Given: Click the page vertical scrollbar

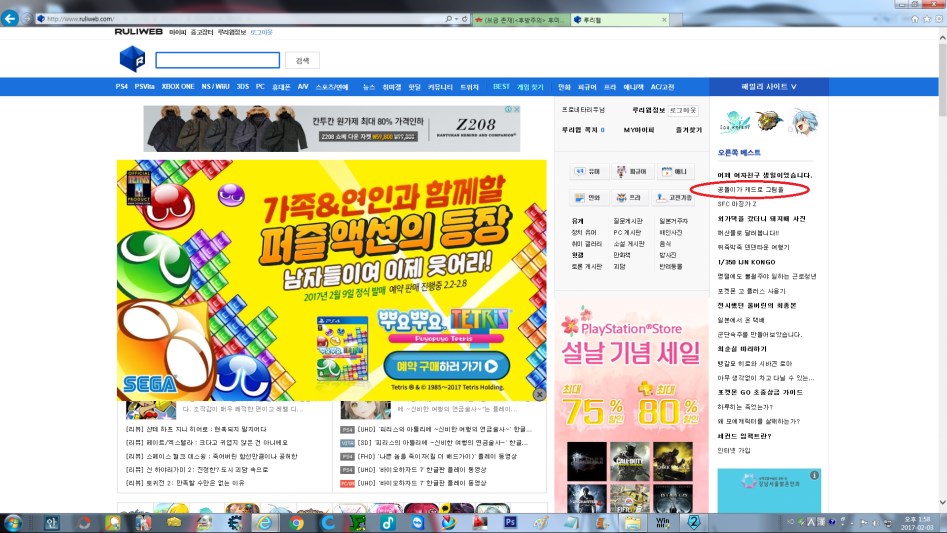Looking at the screenshot, I should point(942,78).
